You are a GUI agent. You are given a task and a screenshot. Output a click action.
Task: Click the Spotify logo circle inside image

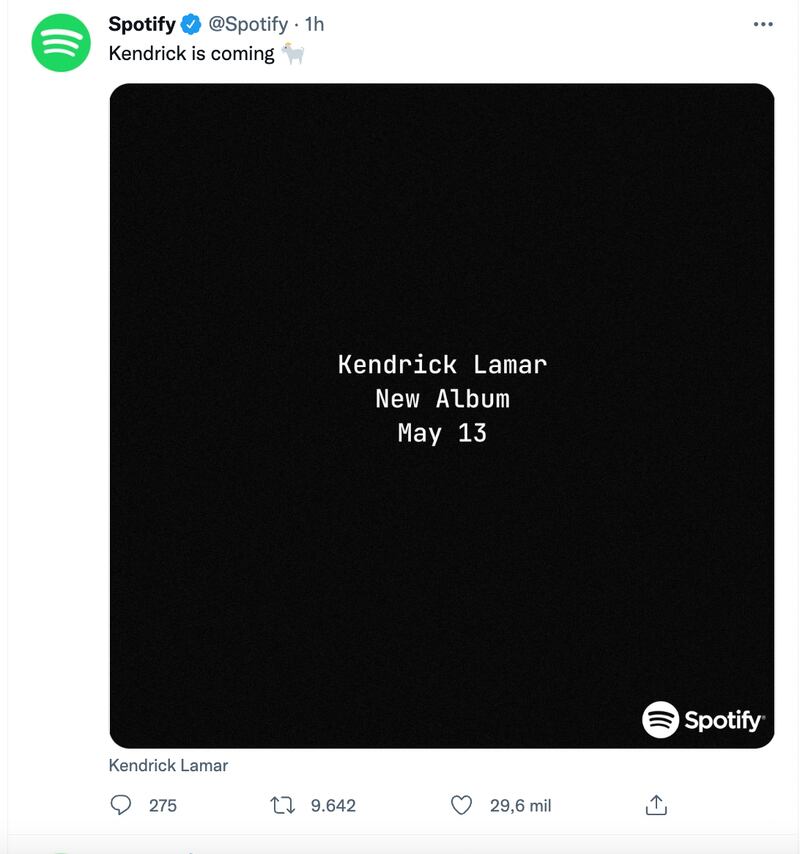660,719
